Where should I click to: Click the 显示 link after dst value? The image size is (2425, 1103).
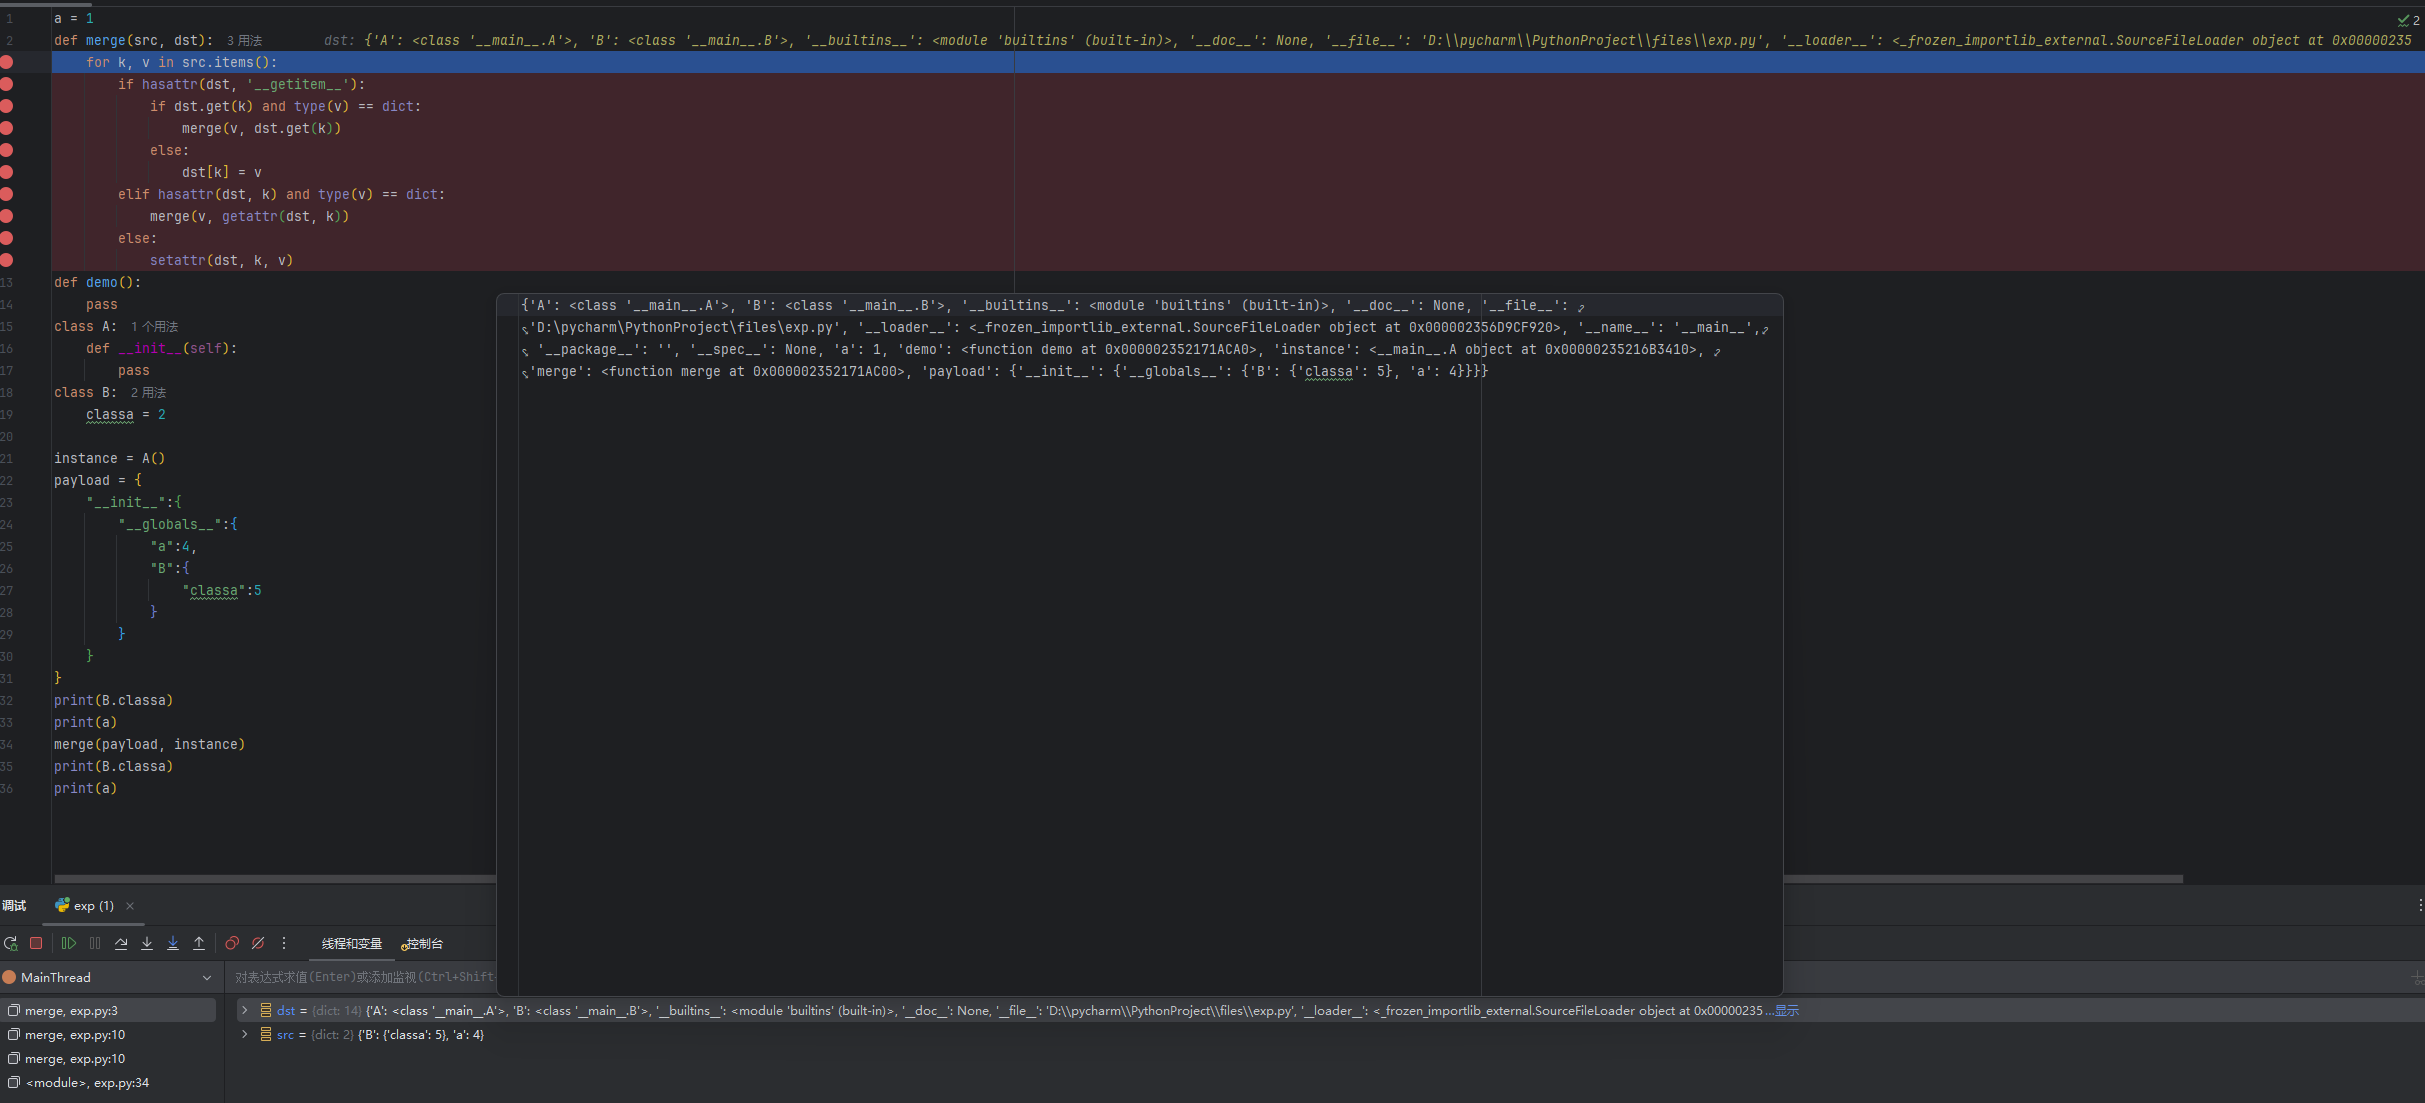(x=1786, y=1011)
